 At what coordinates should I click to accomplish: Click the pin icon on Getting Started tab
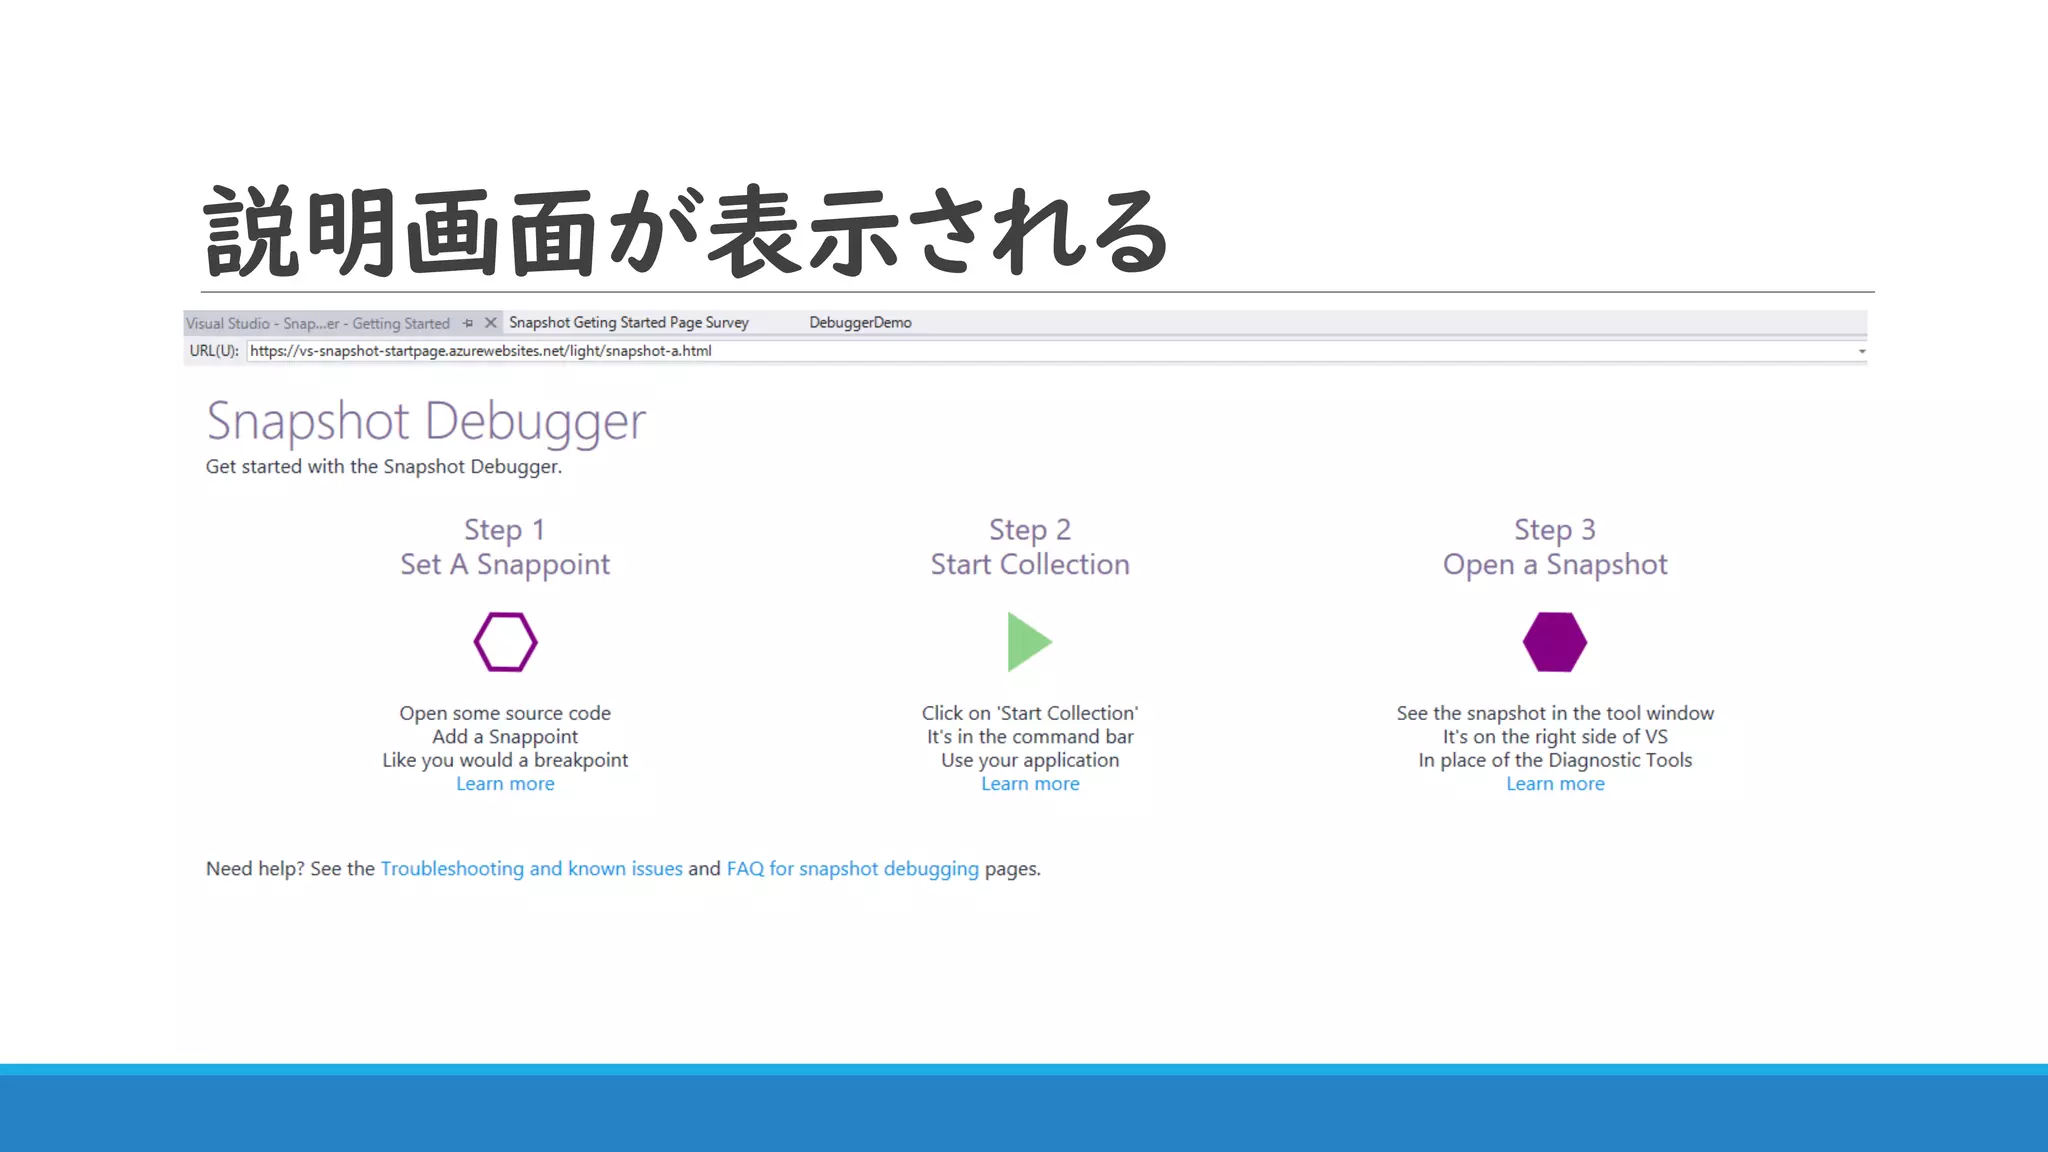(x=467, y=323)
